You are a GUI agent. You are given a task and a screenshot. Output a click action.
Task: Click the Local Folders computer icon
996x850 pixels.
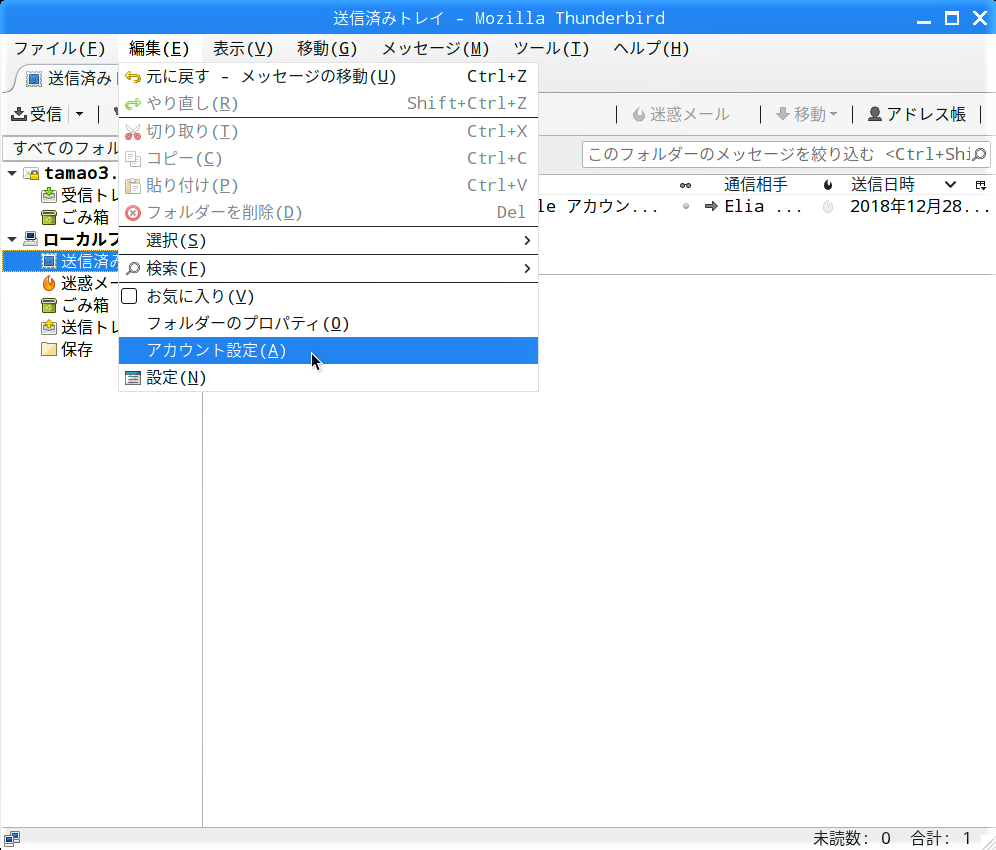coord(30,239)
